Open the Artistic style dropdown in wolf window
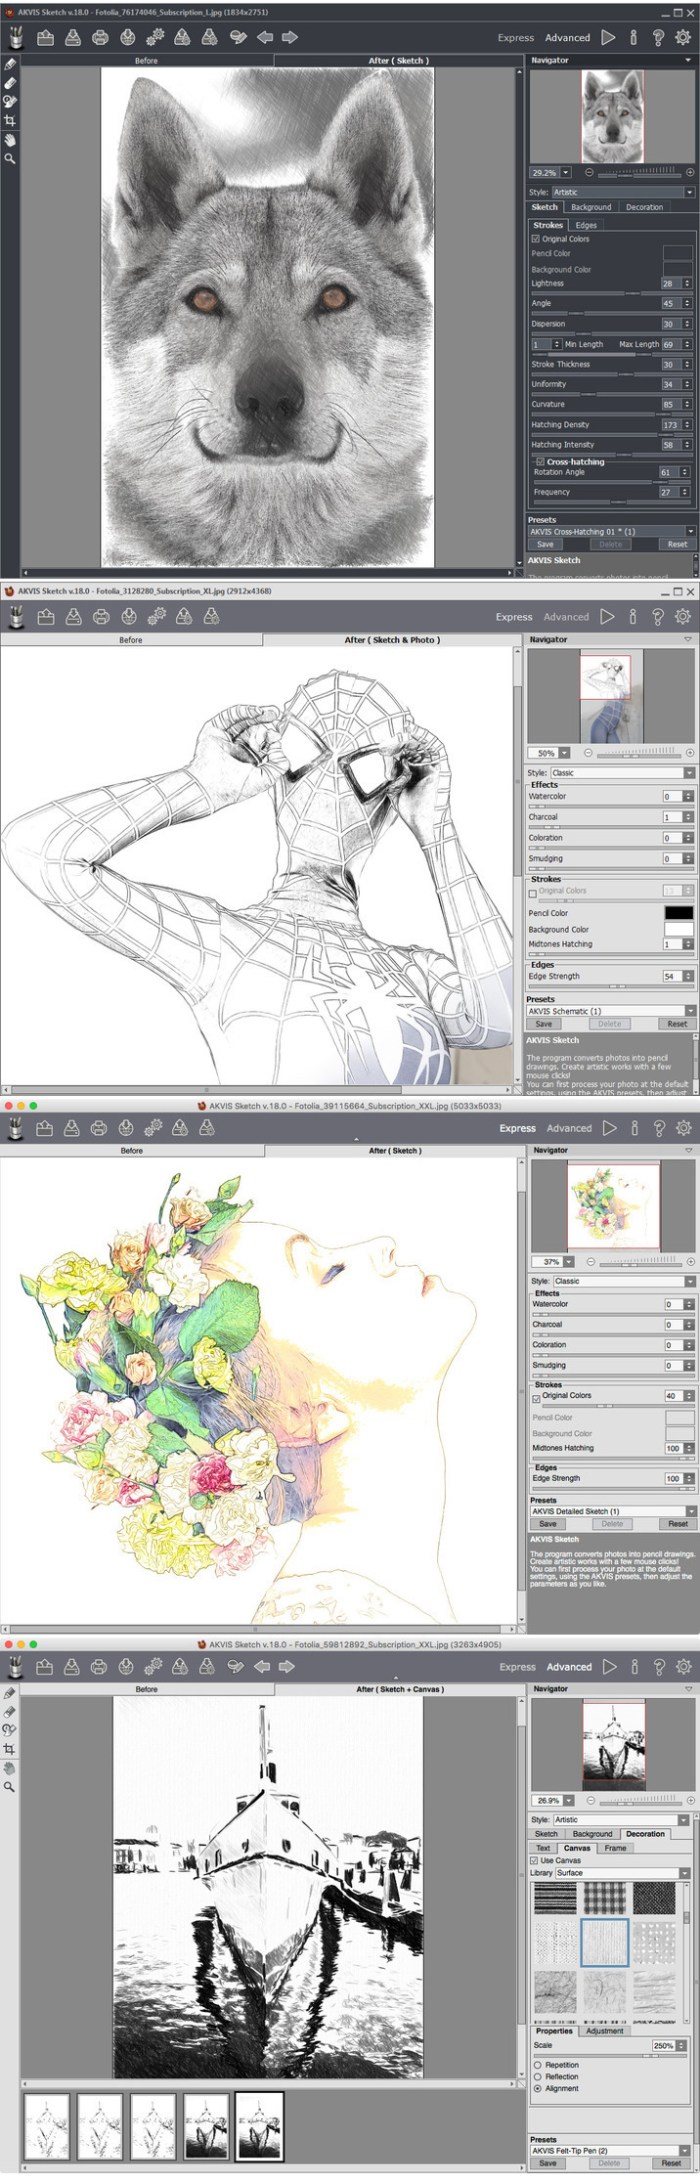Image resolution: width=700 pixels, height=2183 pixels. pos(623,192)
